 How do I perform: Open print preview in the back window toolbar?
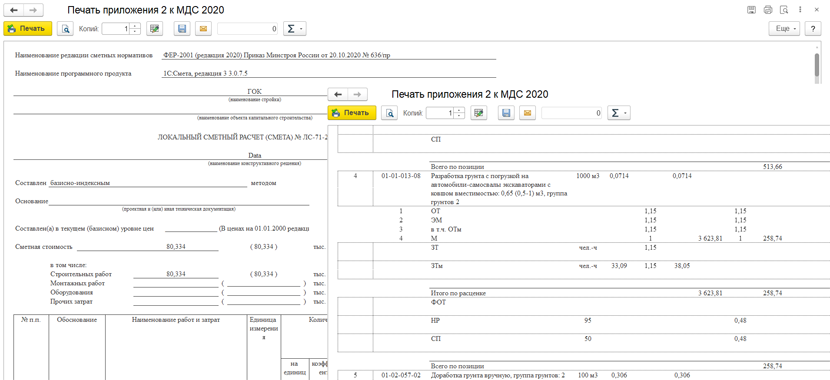(x=66, y=29)
